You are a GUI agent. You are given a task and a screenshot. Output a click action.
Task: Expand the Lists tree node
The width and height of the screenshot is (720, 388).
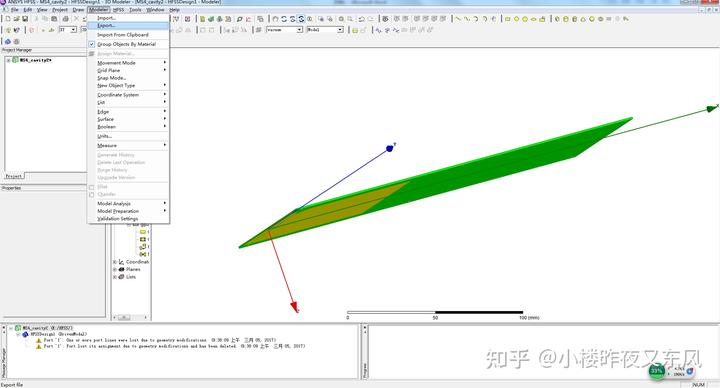(x=115, y=277)
